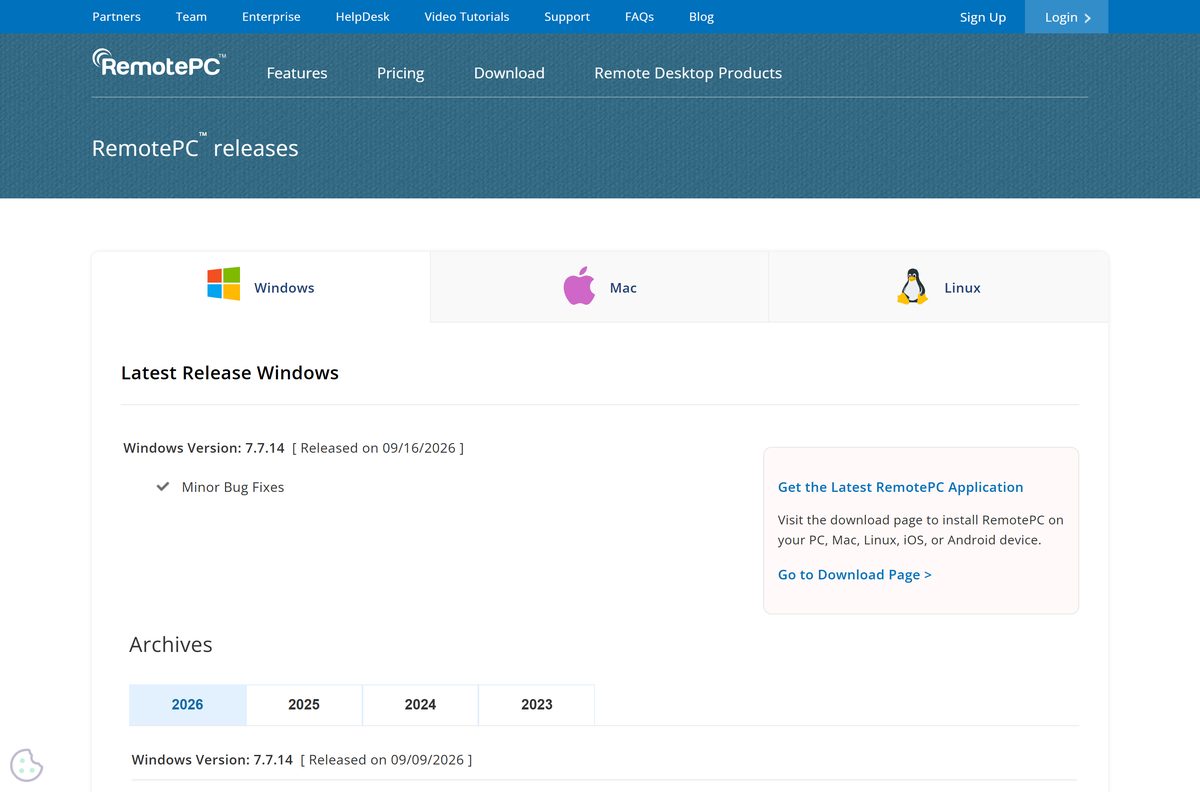
Task: Switch to the Linux releases tab
Action: (x=938, y=287)
